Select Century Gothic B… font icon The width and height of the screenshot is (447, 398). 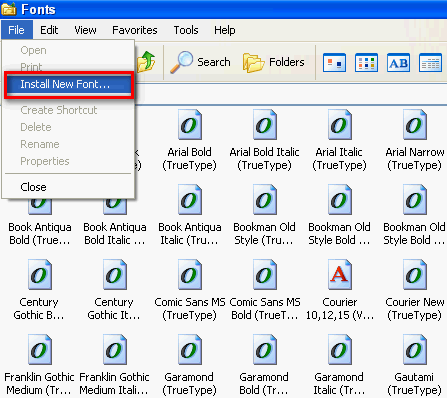coord(40,275)
